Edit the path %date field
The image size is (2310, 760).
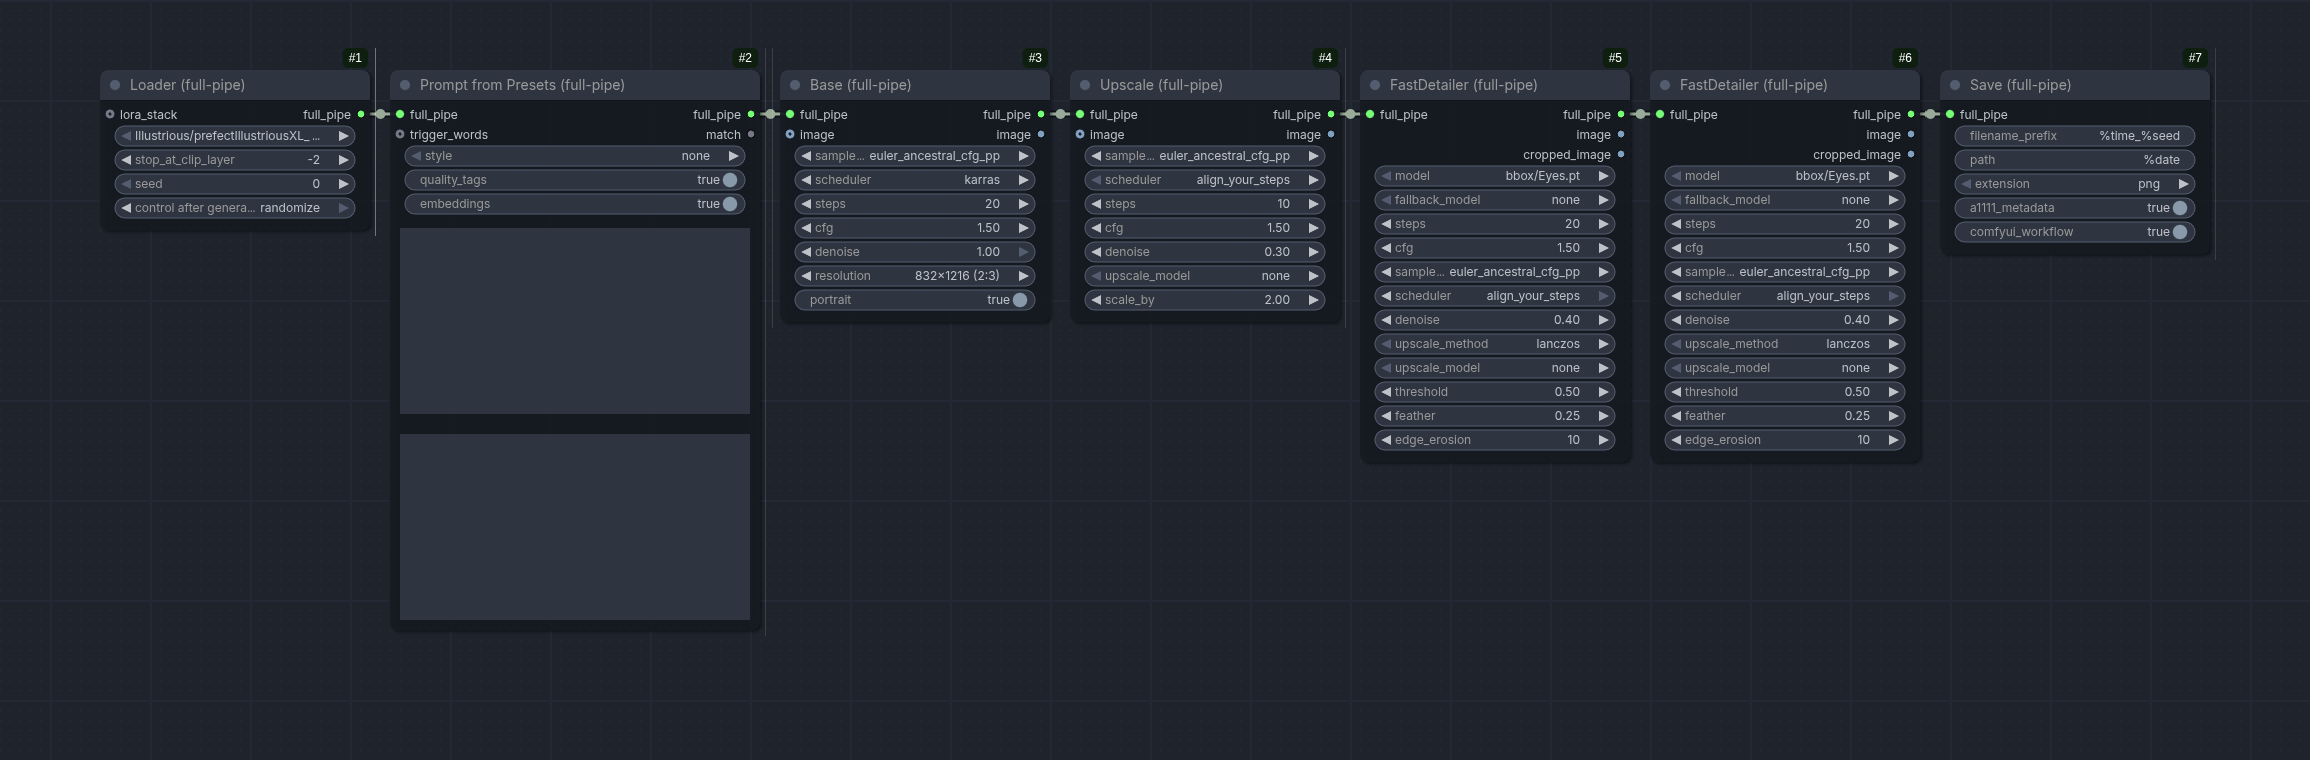point(2075,160)
